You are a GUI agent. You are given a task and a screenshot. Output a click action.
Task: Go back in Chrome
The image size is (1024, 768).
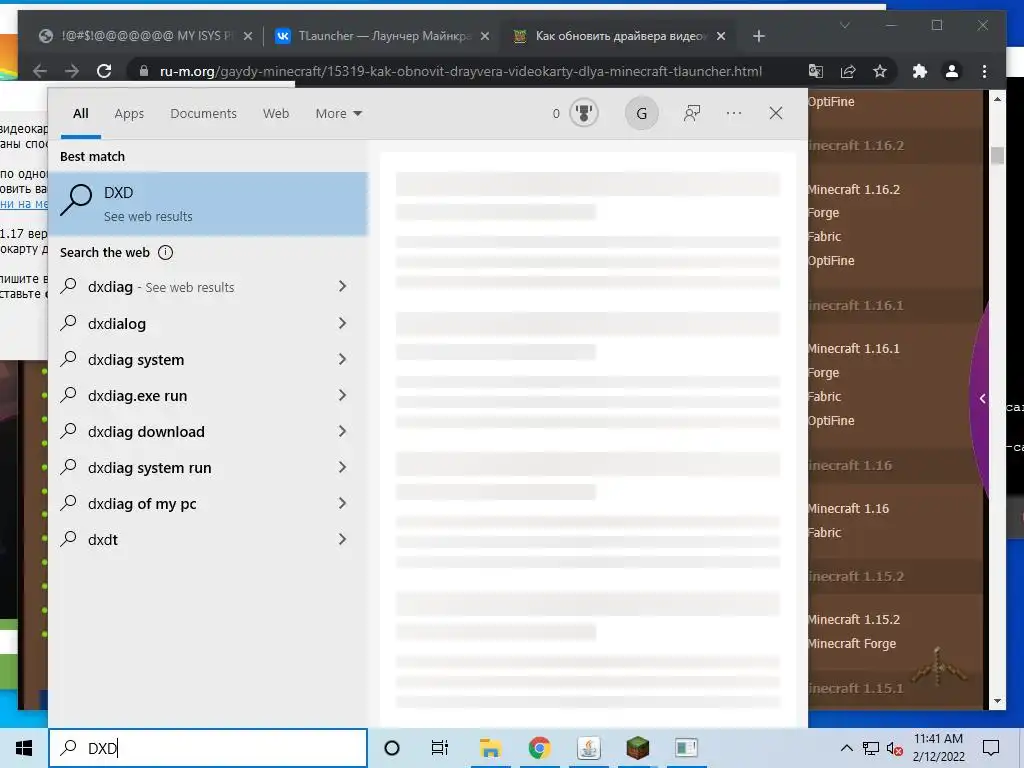pos(40,71)
